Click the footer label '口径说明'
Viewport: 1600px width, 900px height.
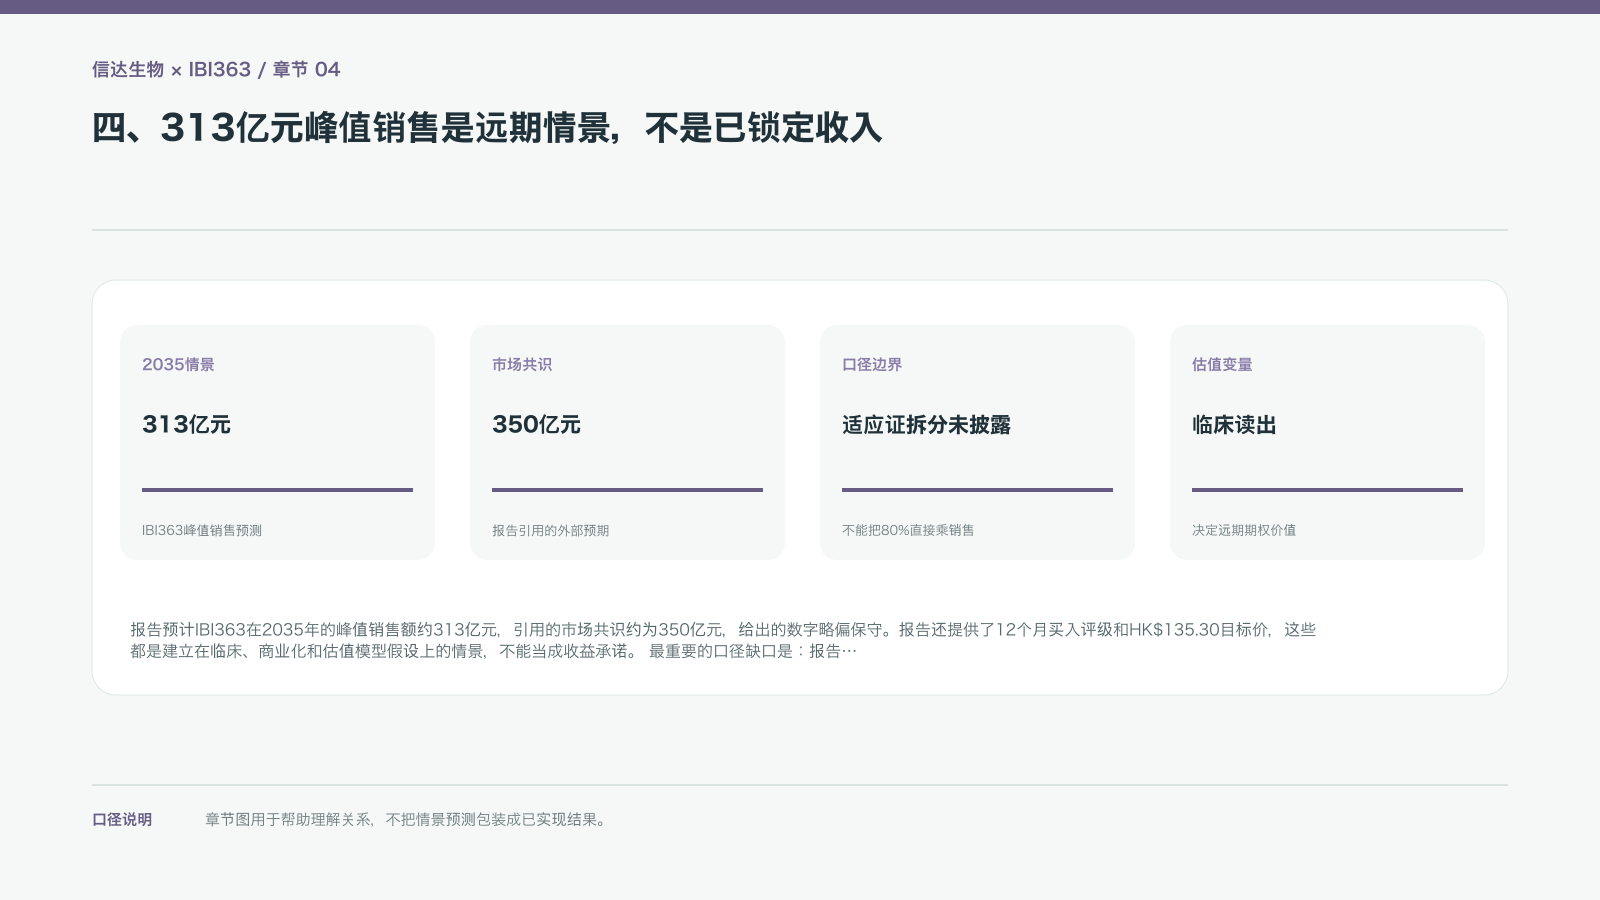click(x=122, y=819)
